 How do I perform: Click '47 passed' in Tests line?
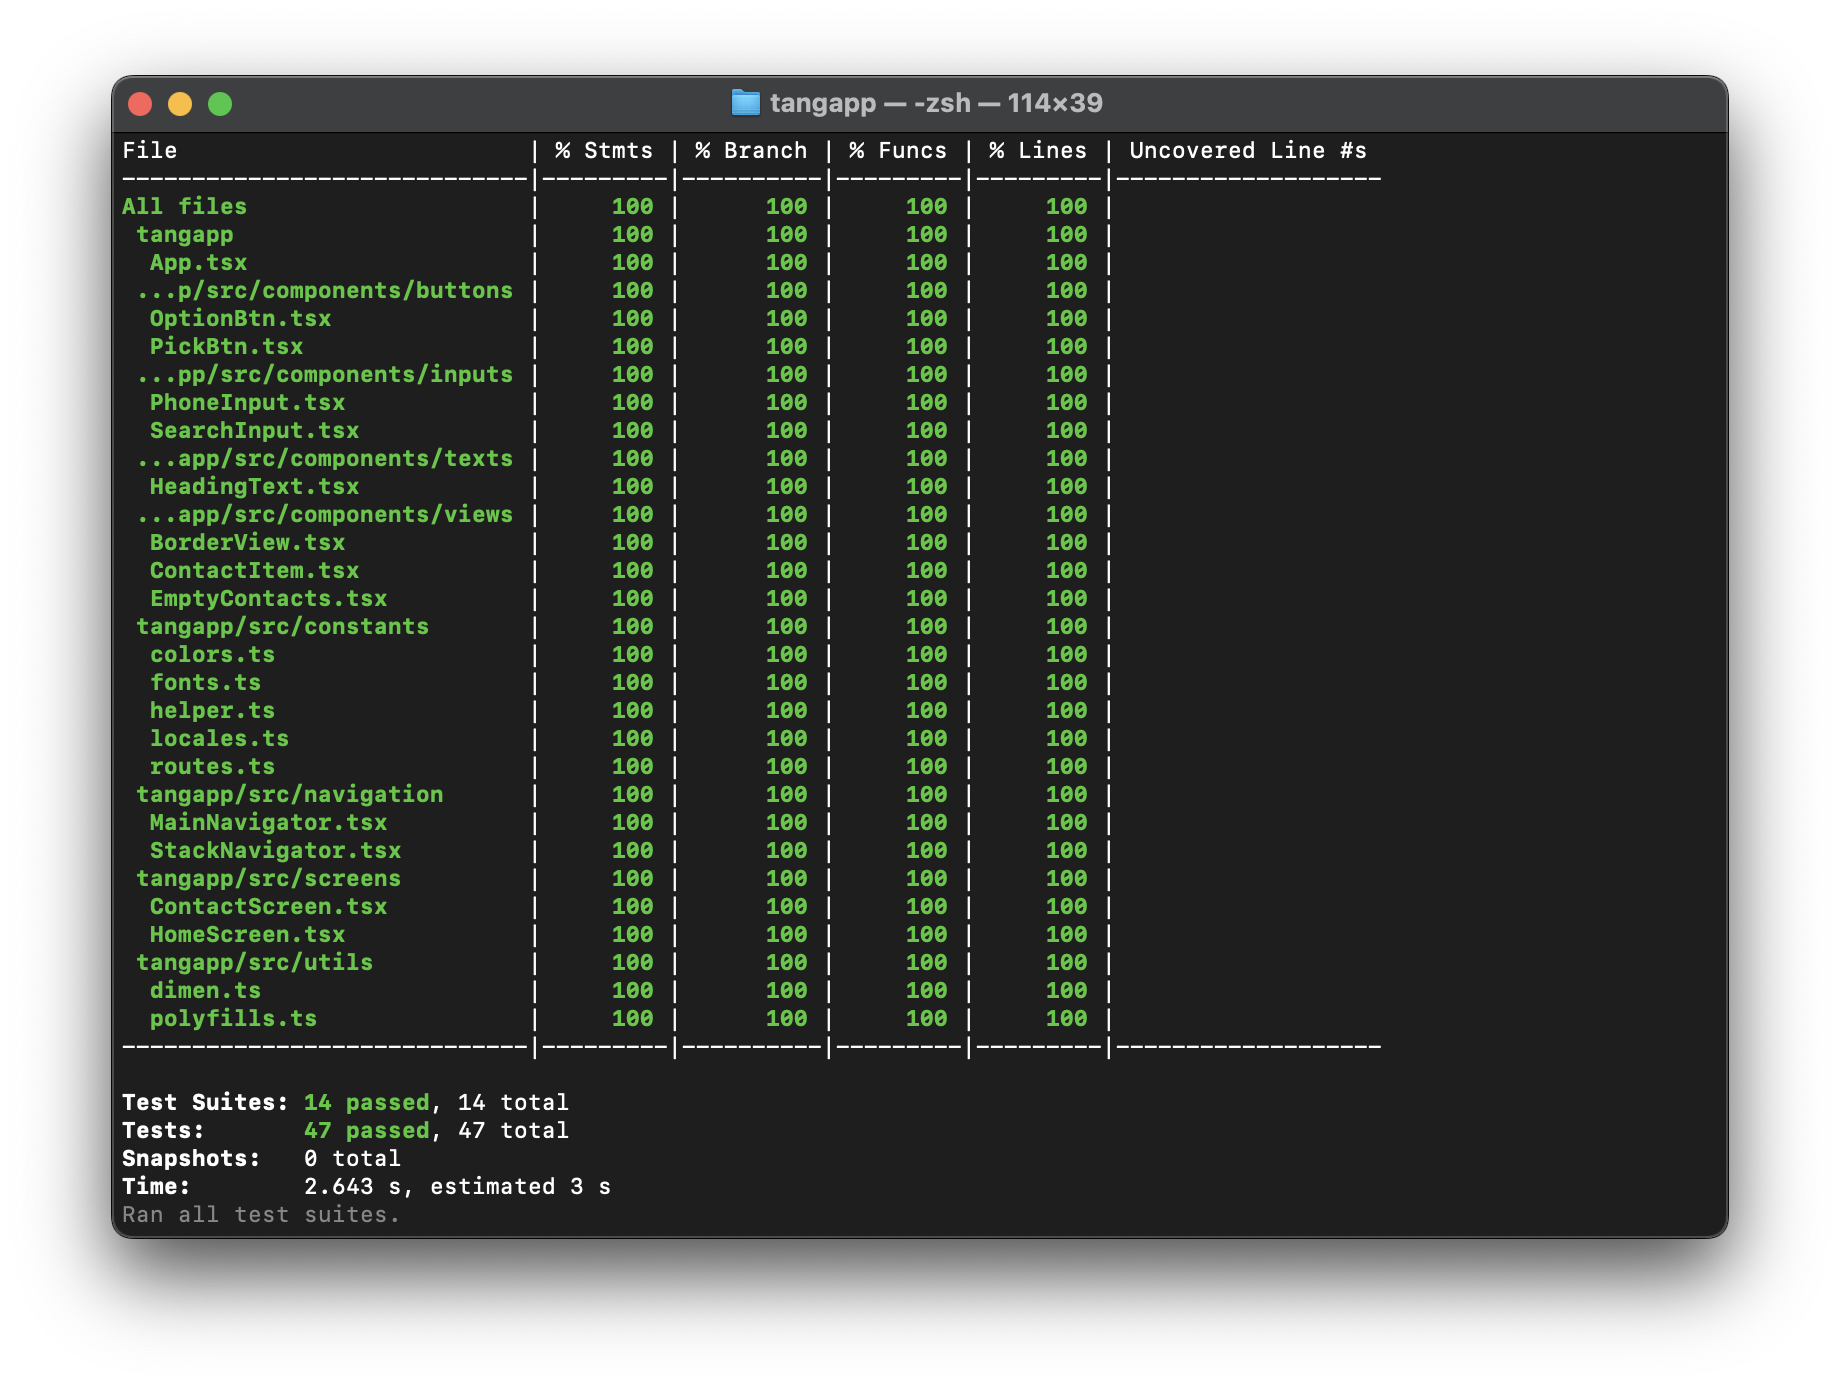click(x=367, y=1131)
